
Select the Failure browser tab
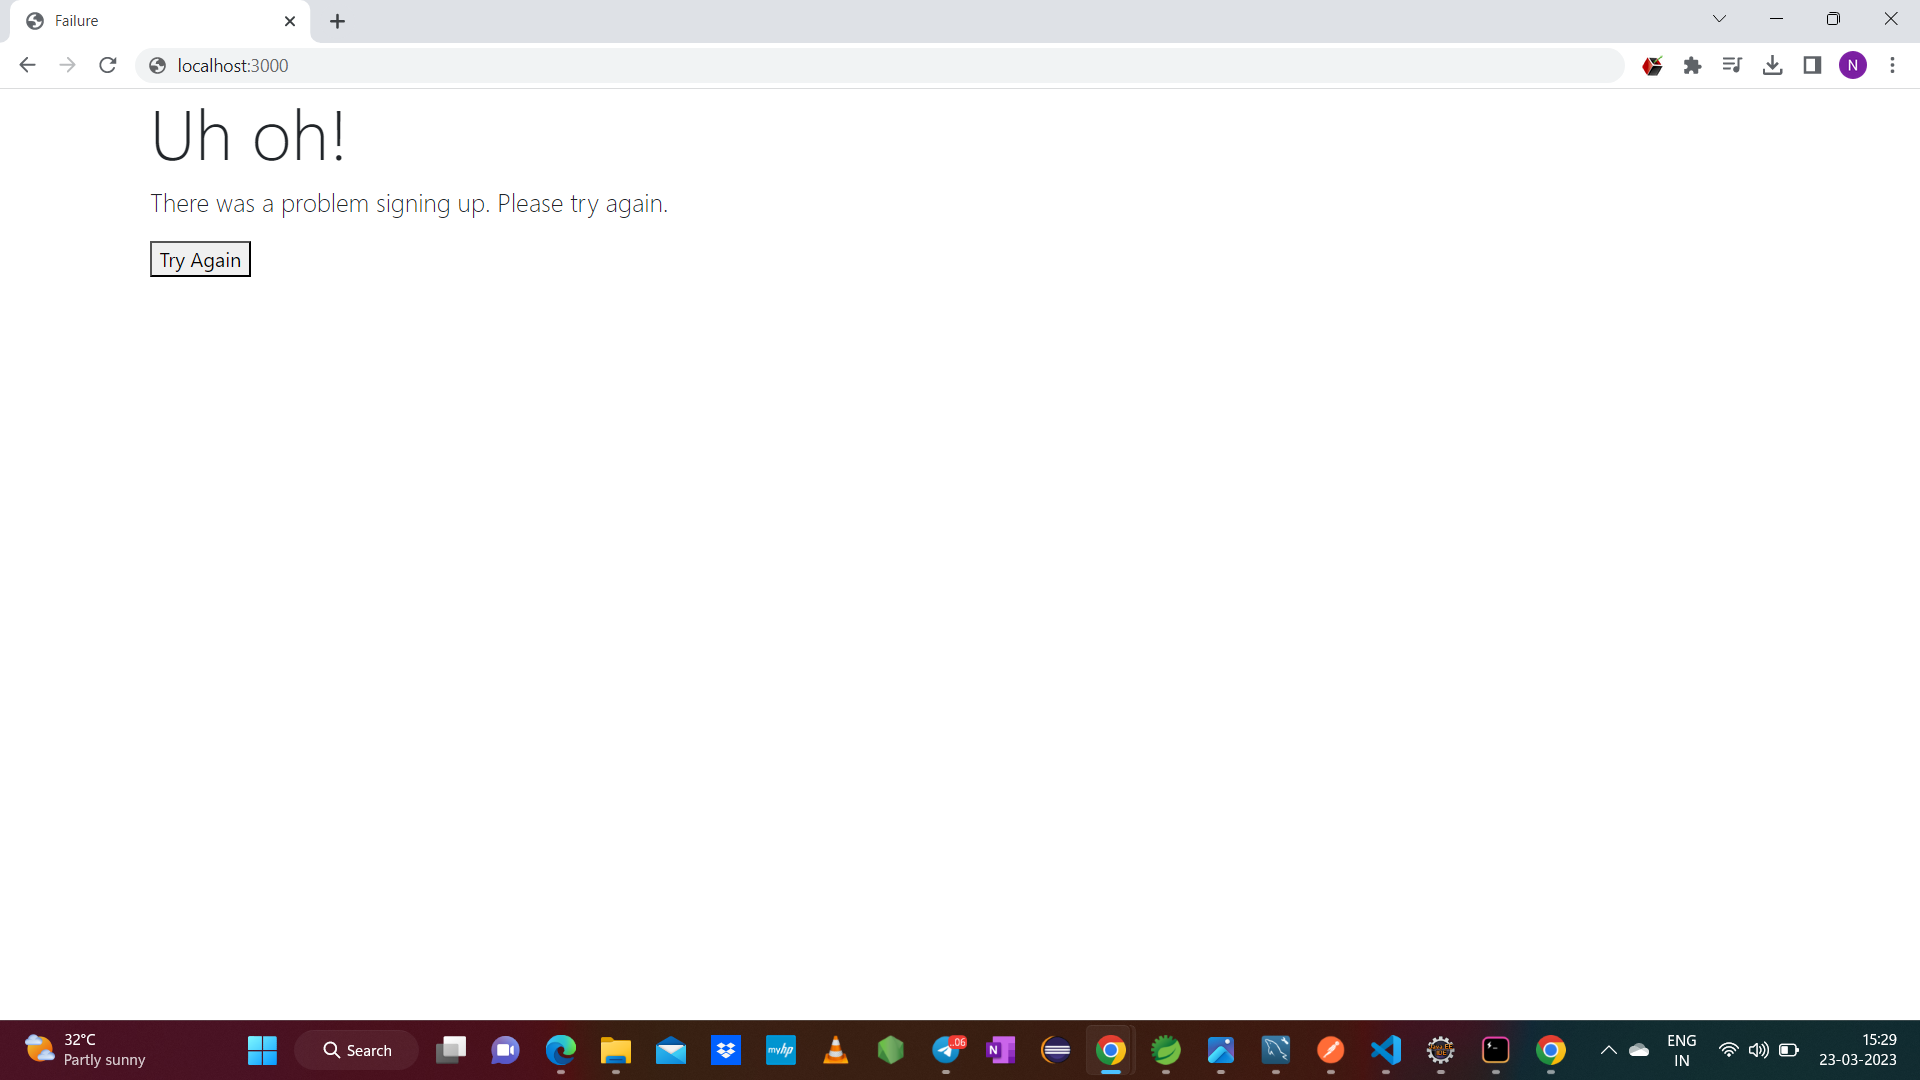coord(160,21)
